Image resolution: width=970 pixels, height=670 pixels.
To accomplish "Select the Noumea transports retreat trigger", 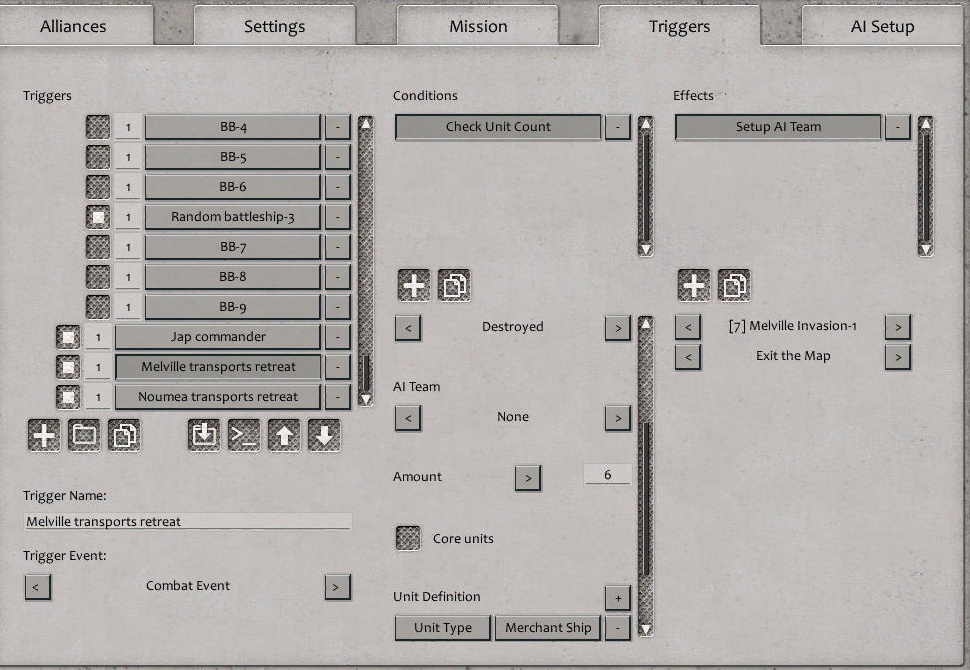I will [218, 397].
